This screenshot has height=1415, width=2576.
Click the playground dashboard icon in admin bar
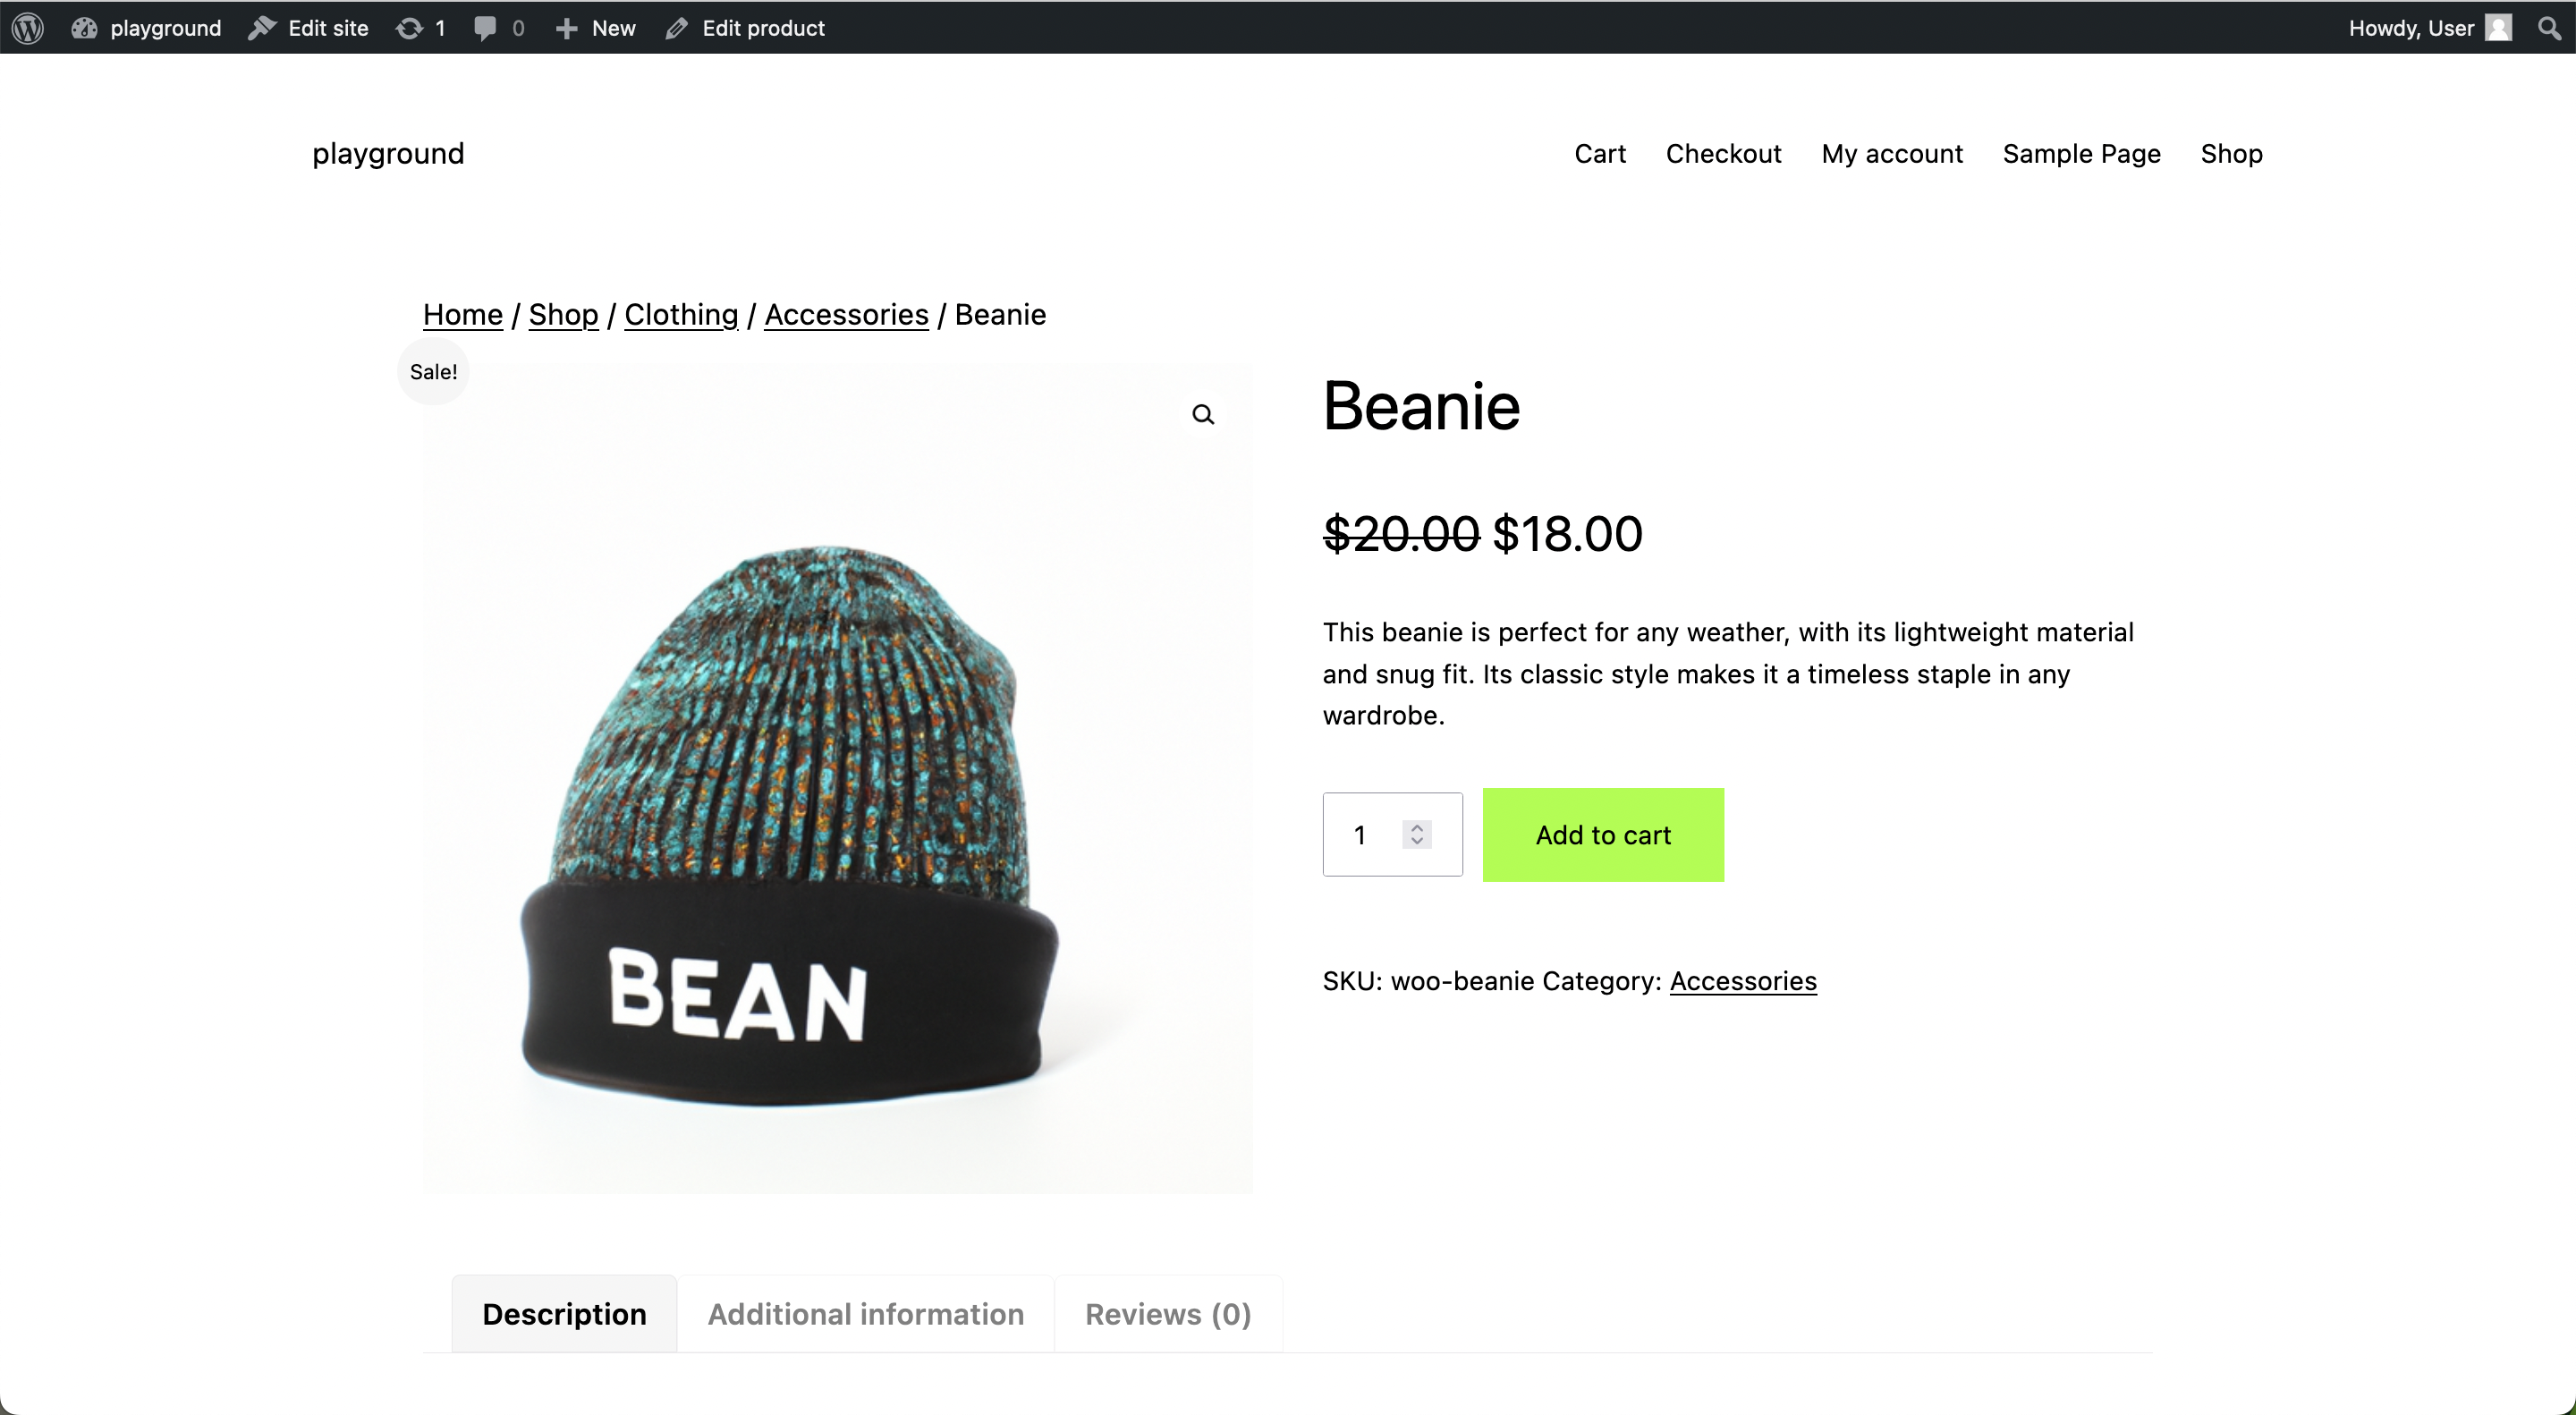[84, 28]
